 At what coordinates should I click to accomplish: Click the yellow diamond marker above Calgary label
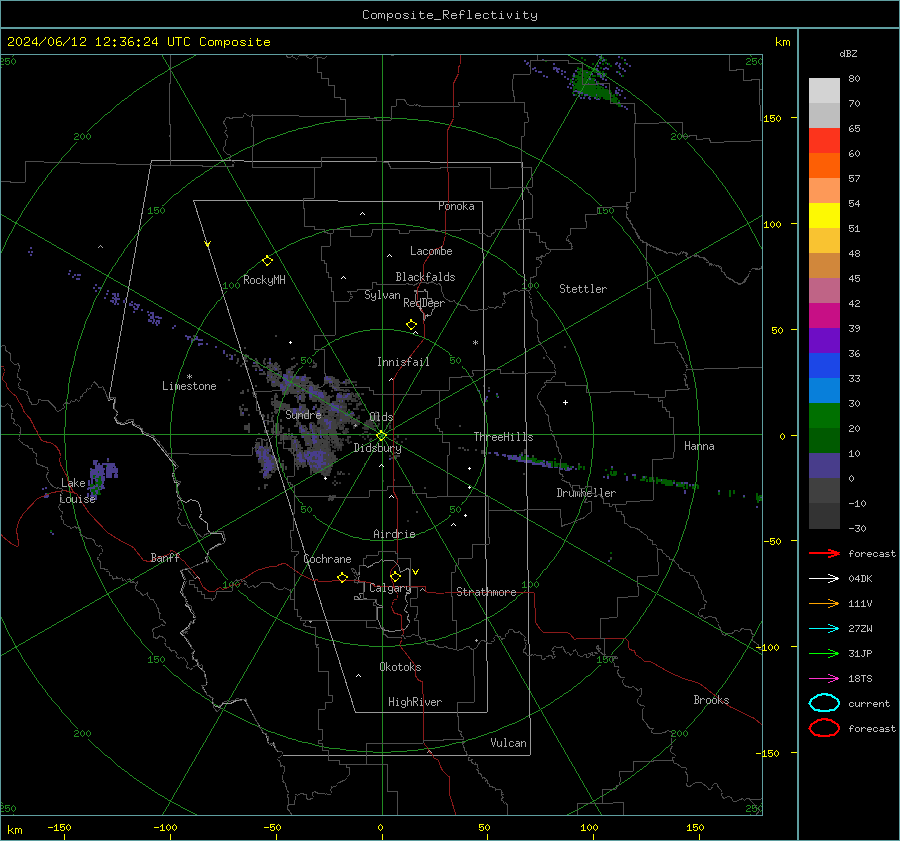coord(395,576)
